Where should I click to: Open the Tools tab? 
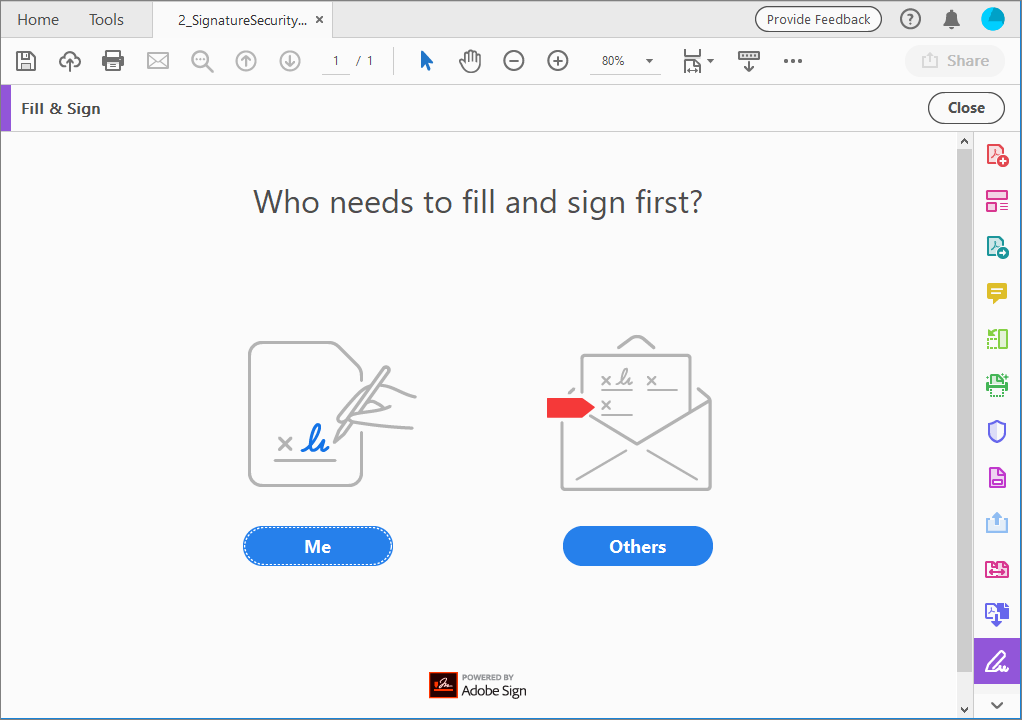(106, 19)
